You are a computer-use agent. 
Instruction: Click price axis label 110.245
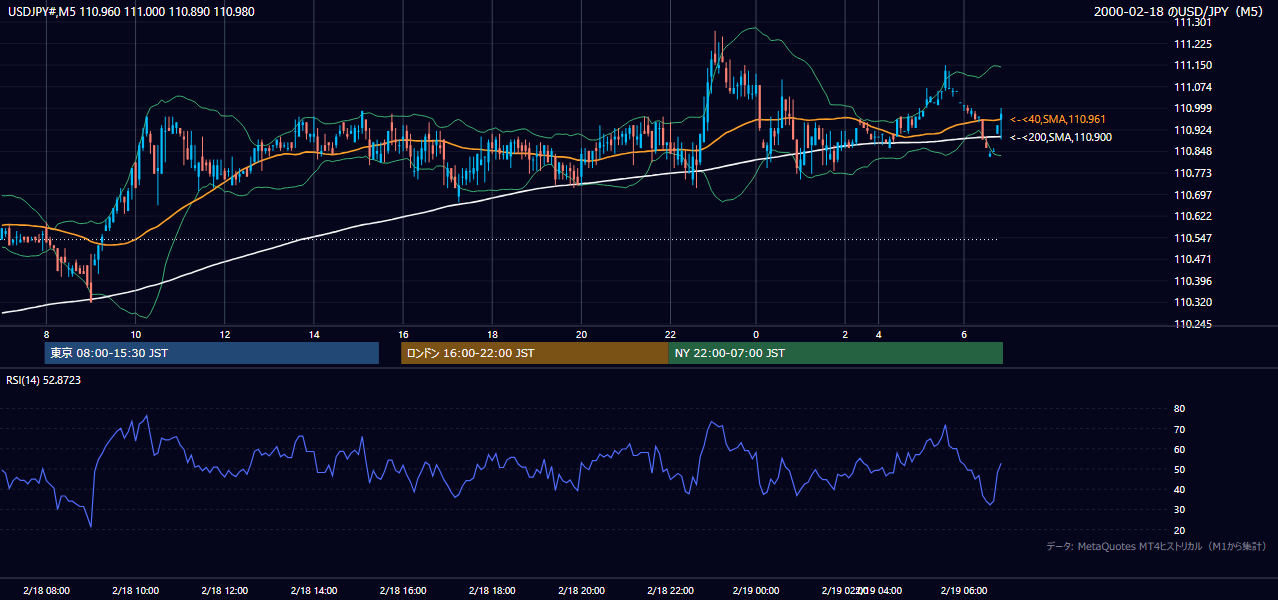[1193, 324]
